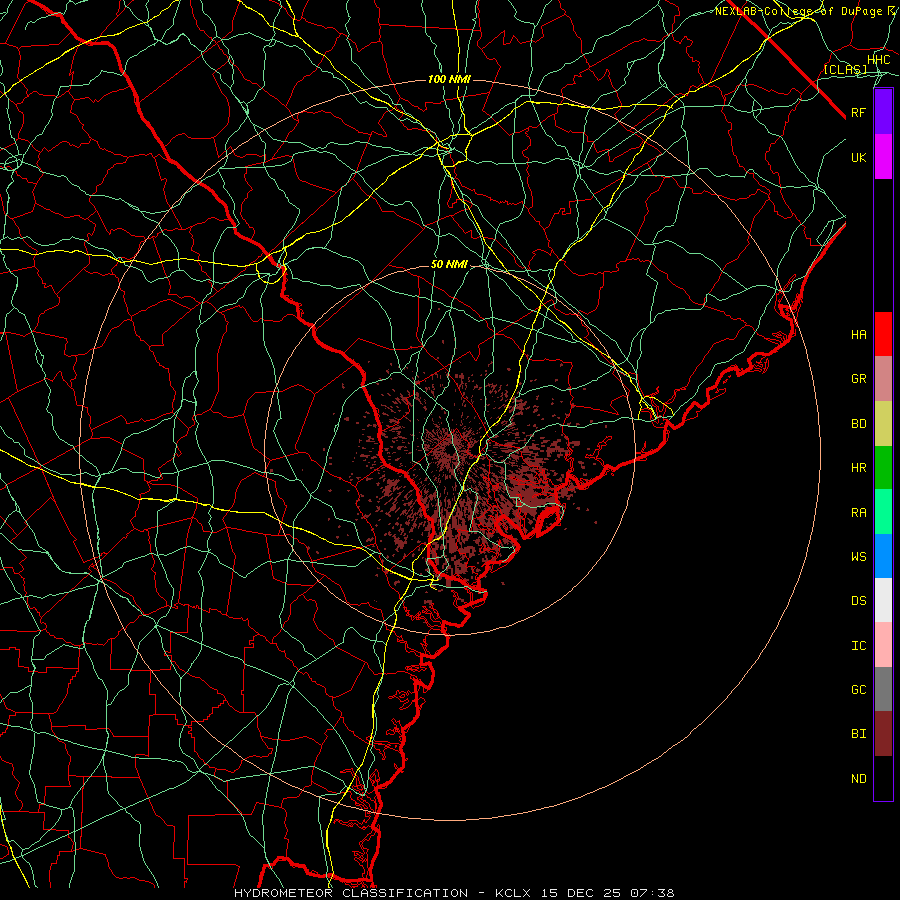Select the GR legend label
The height and width of the screenshot is (900, 900).
pos(859,379)
